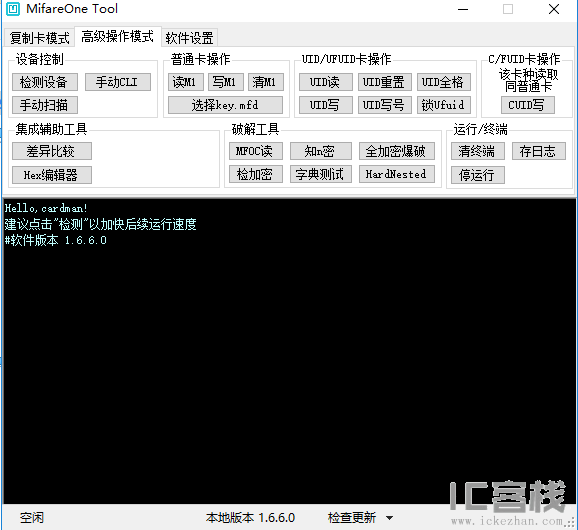Launch the Hex编辑器
The image size is (578, 530).
pos(52,175)
